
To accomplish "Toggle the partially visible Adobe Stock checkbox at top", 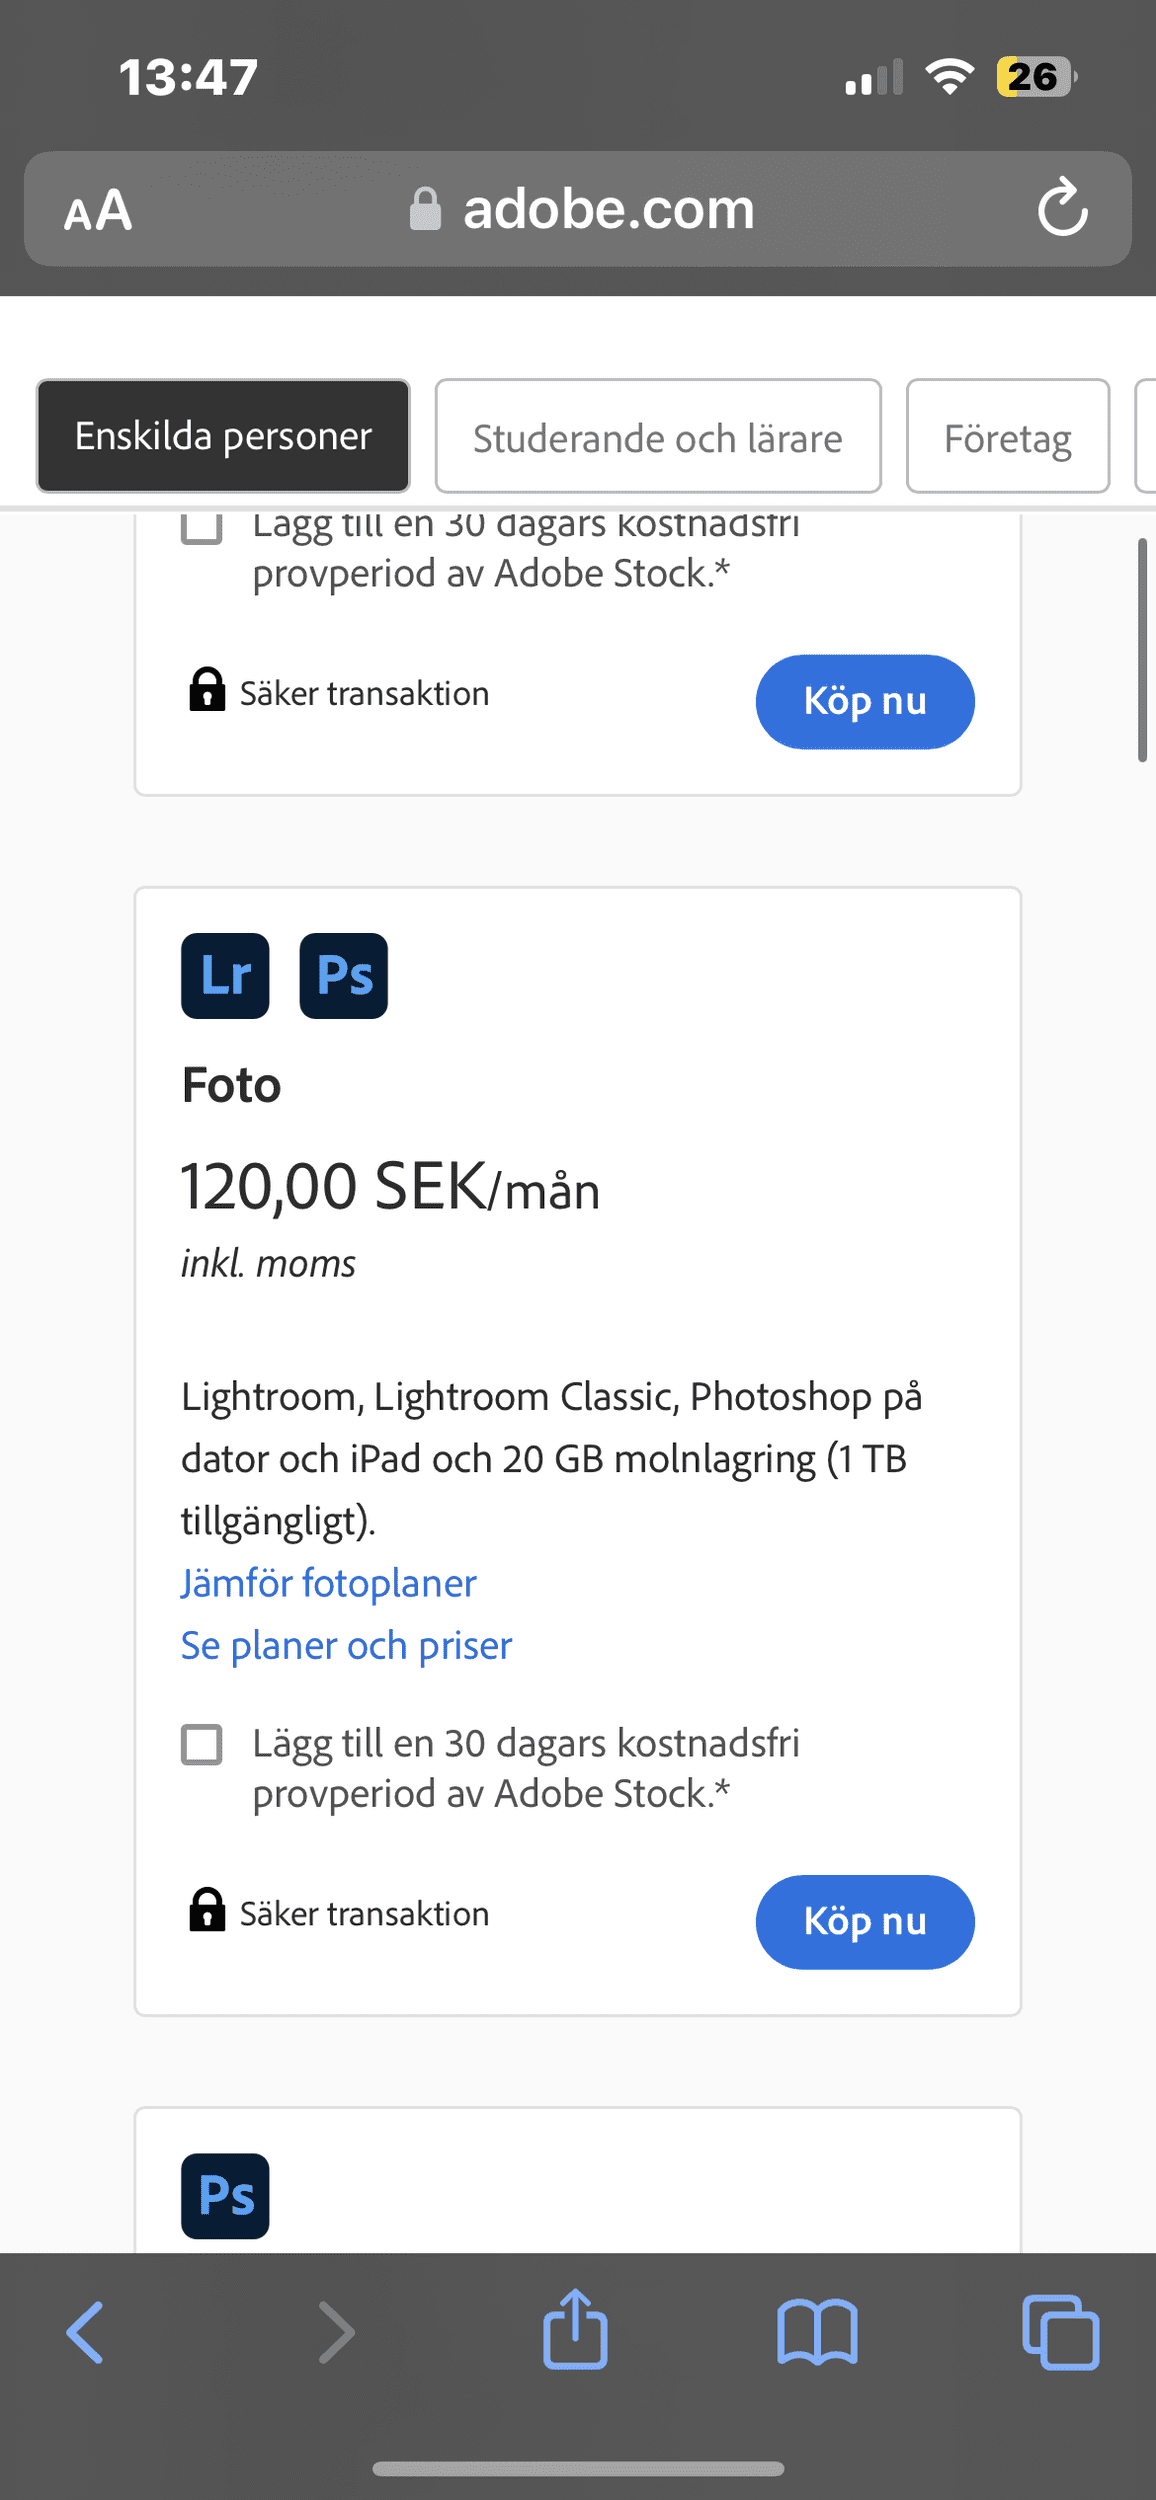I will coord(202,529).
